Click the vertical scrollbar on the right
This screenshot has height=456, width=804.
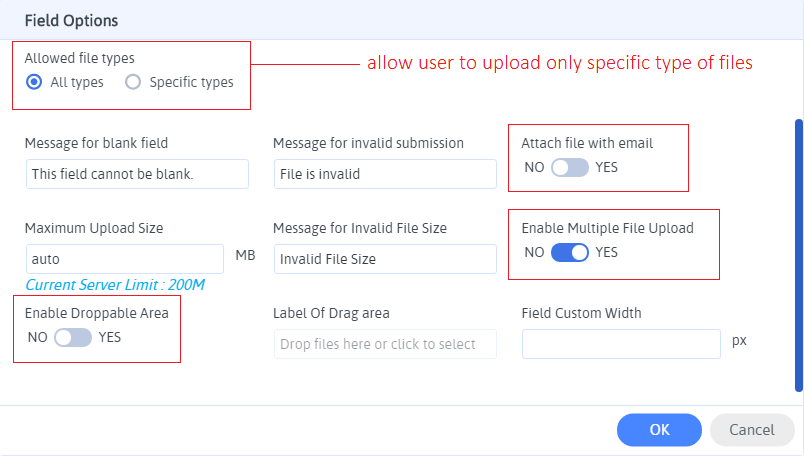(798, 255)
